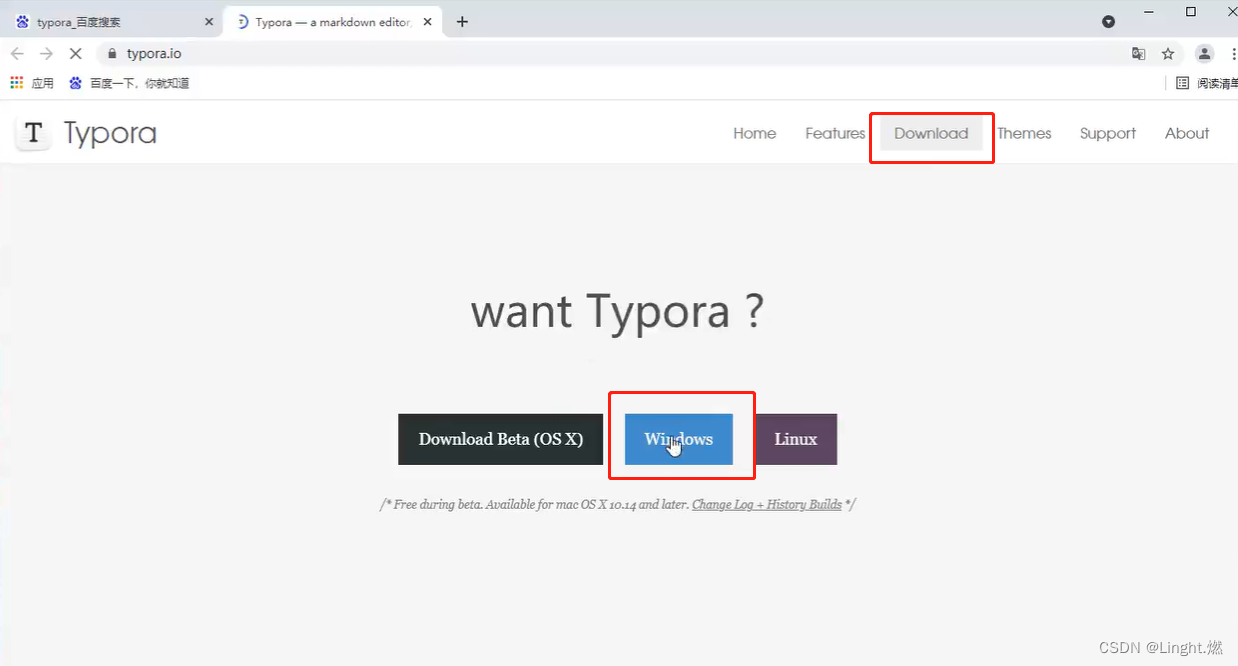Open the Home nav item
The height and width of the screenshot is (666, 1238).
[x=755, y=133]
